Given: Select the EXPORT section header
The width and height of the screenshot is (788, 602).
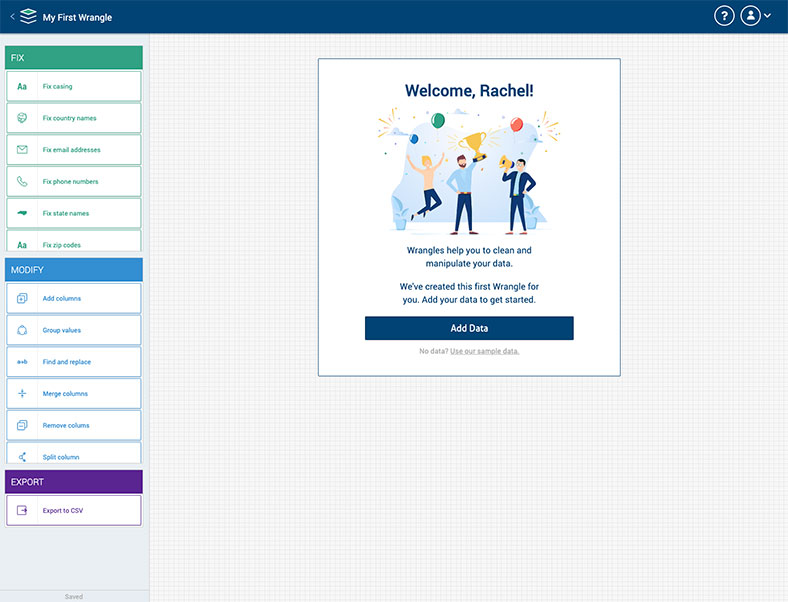Looking at the screenshot, I should point(74,482).
